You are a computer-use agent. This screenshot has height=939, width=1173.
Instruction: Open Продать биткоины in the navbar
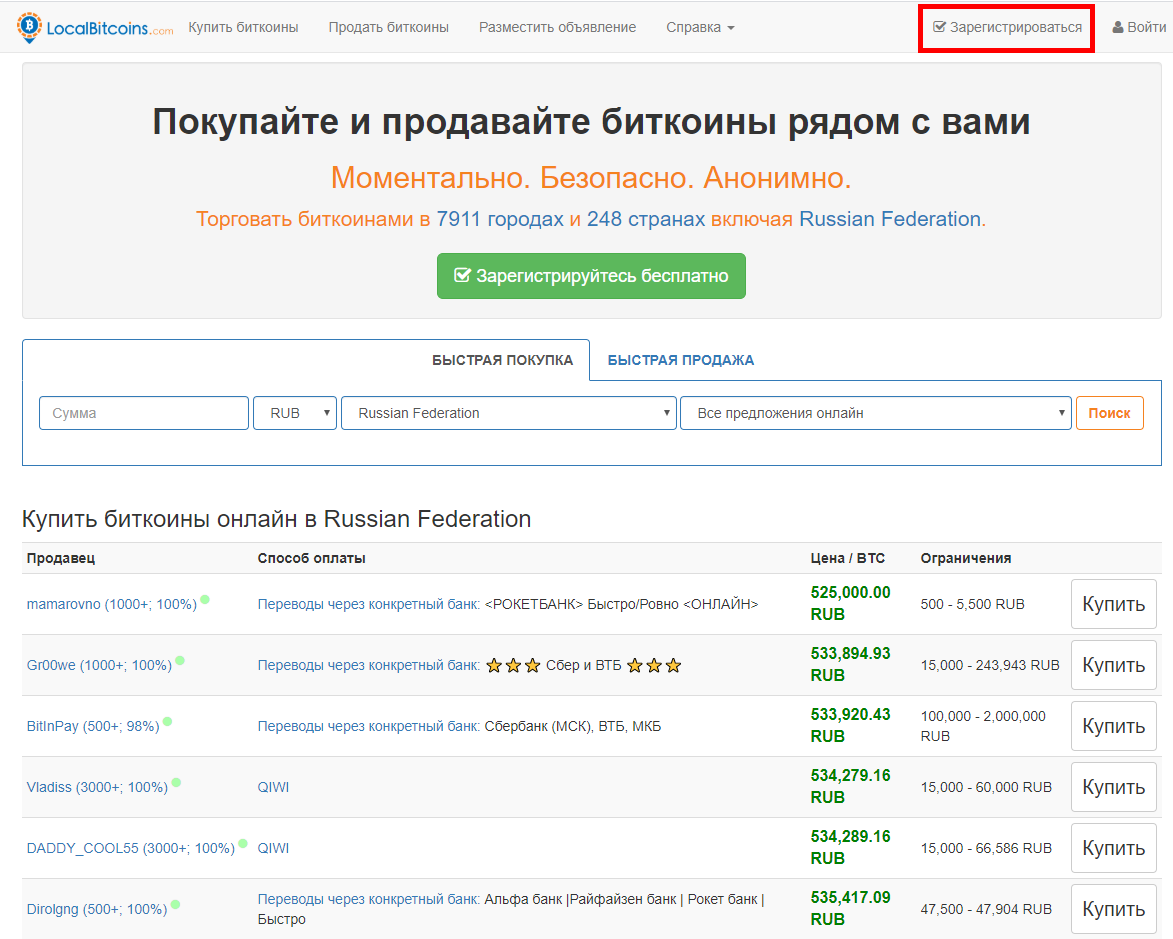click(388, 27)
